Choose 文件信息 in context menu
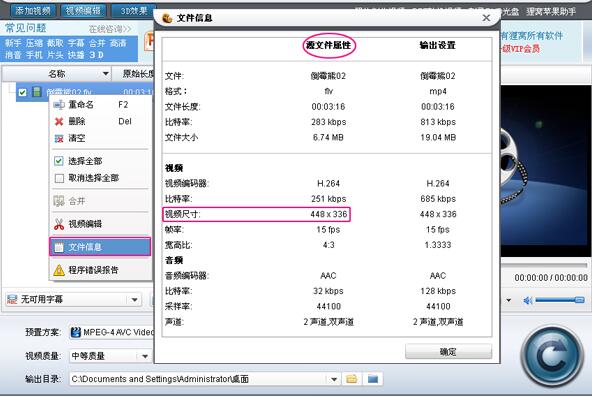The width and height of the screenshot is (592, 397). click(x=100, y=247)
